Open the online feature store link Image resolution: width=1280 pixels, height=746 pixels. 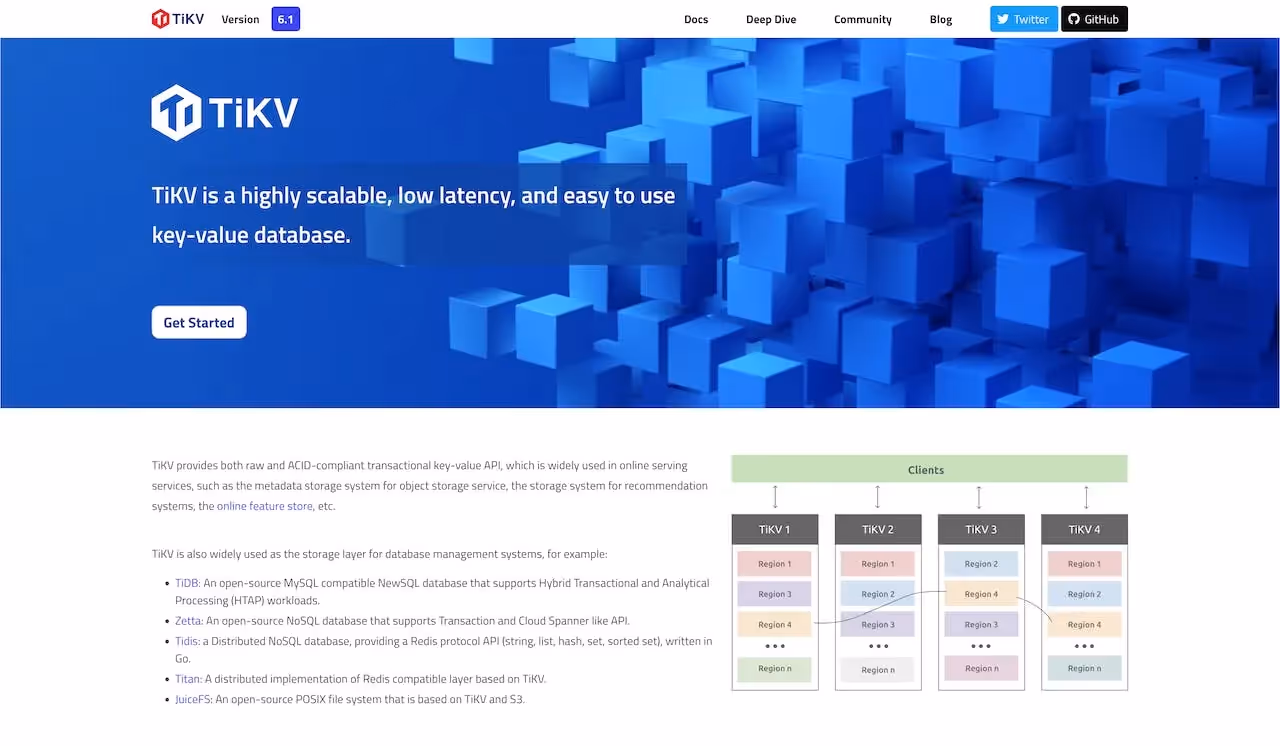point(264,505)
